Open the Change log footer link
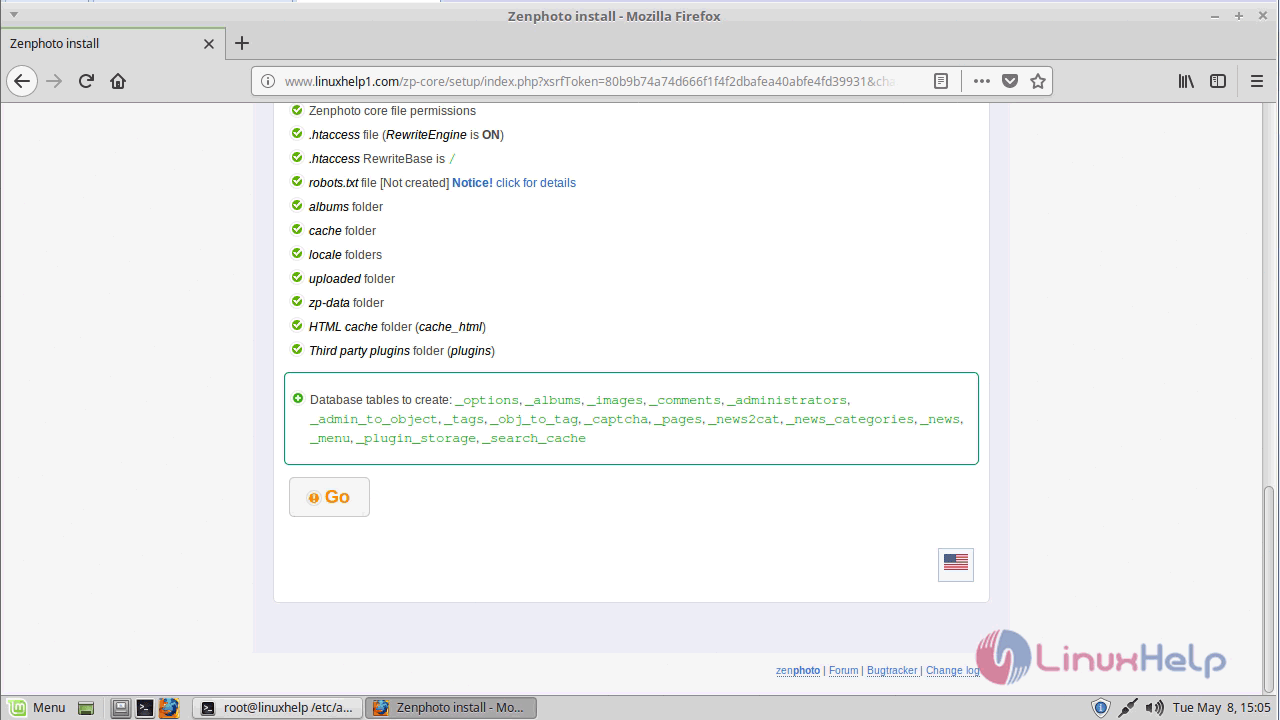This screenshot has width=1280, height=720. click(x=952, y=670)
